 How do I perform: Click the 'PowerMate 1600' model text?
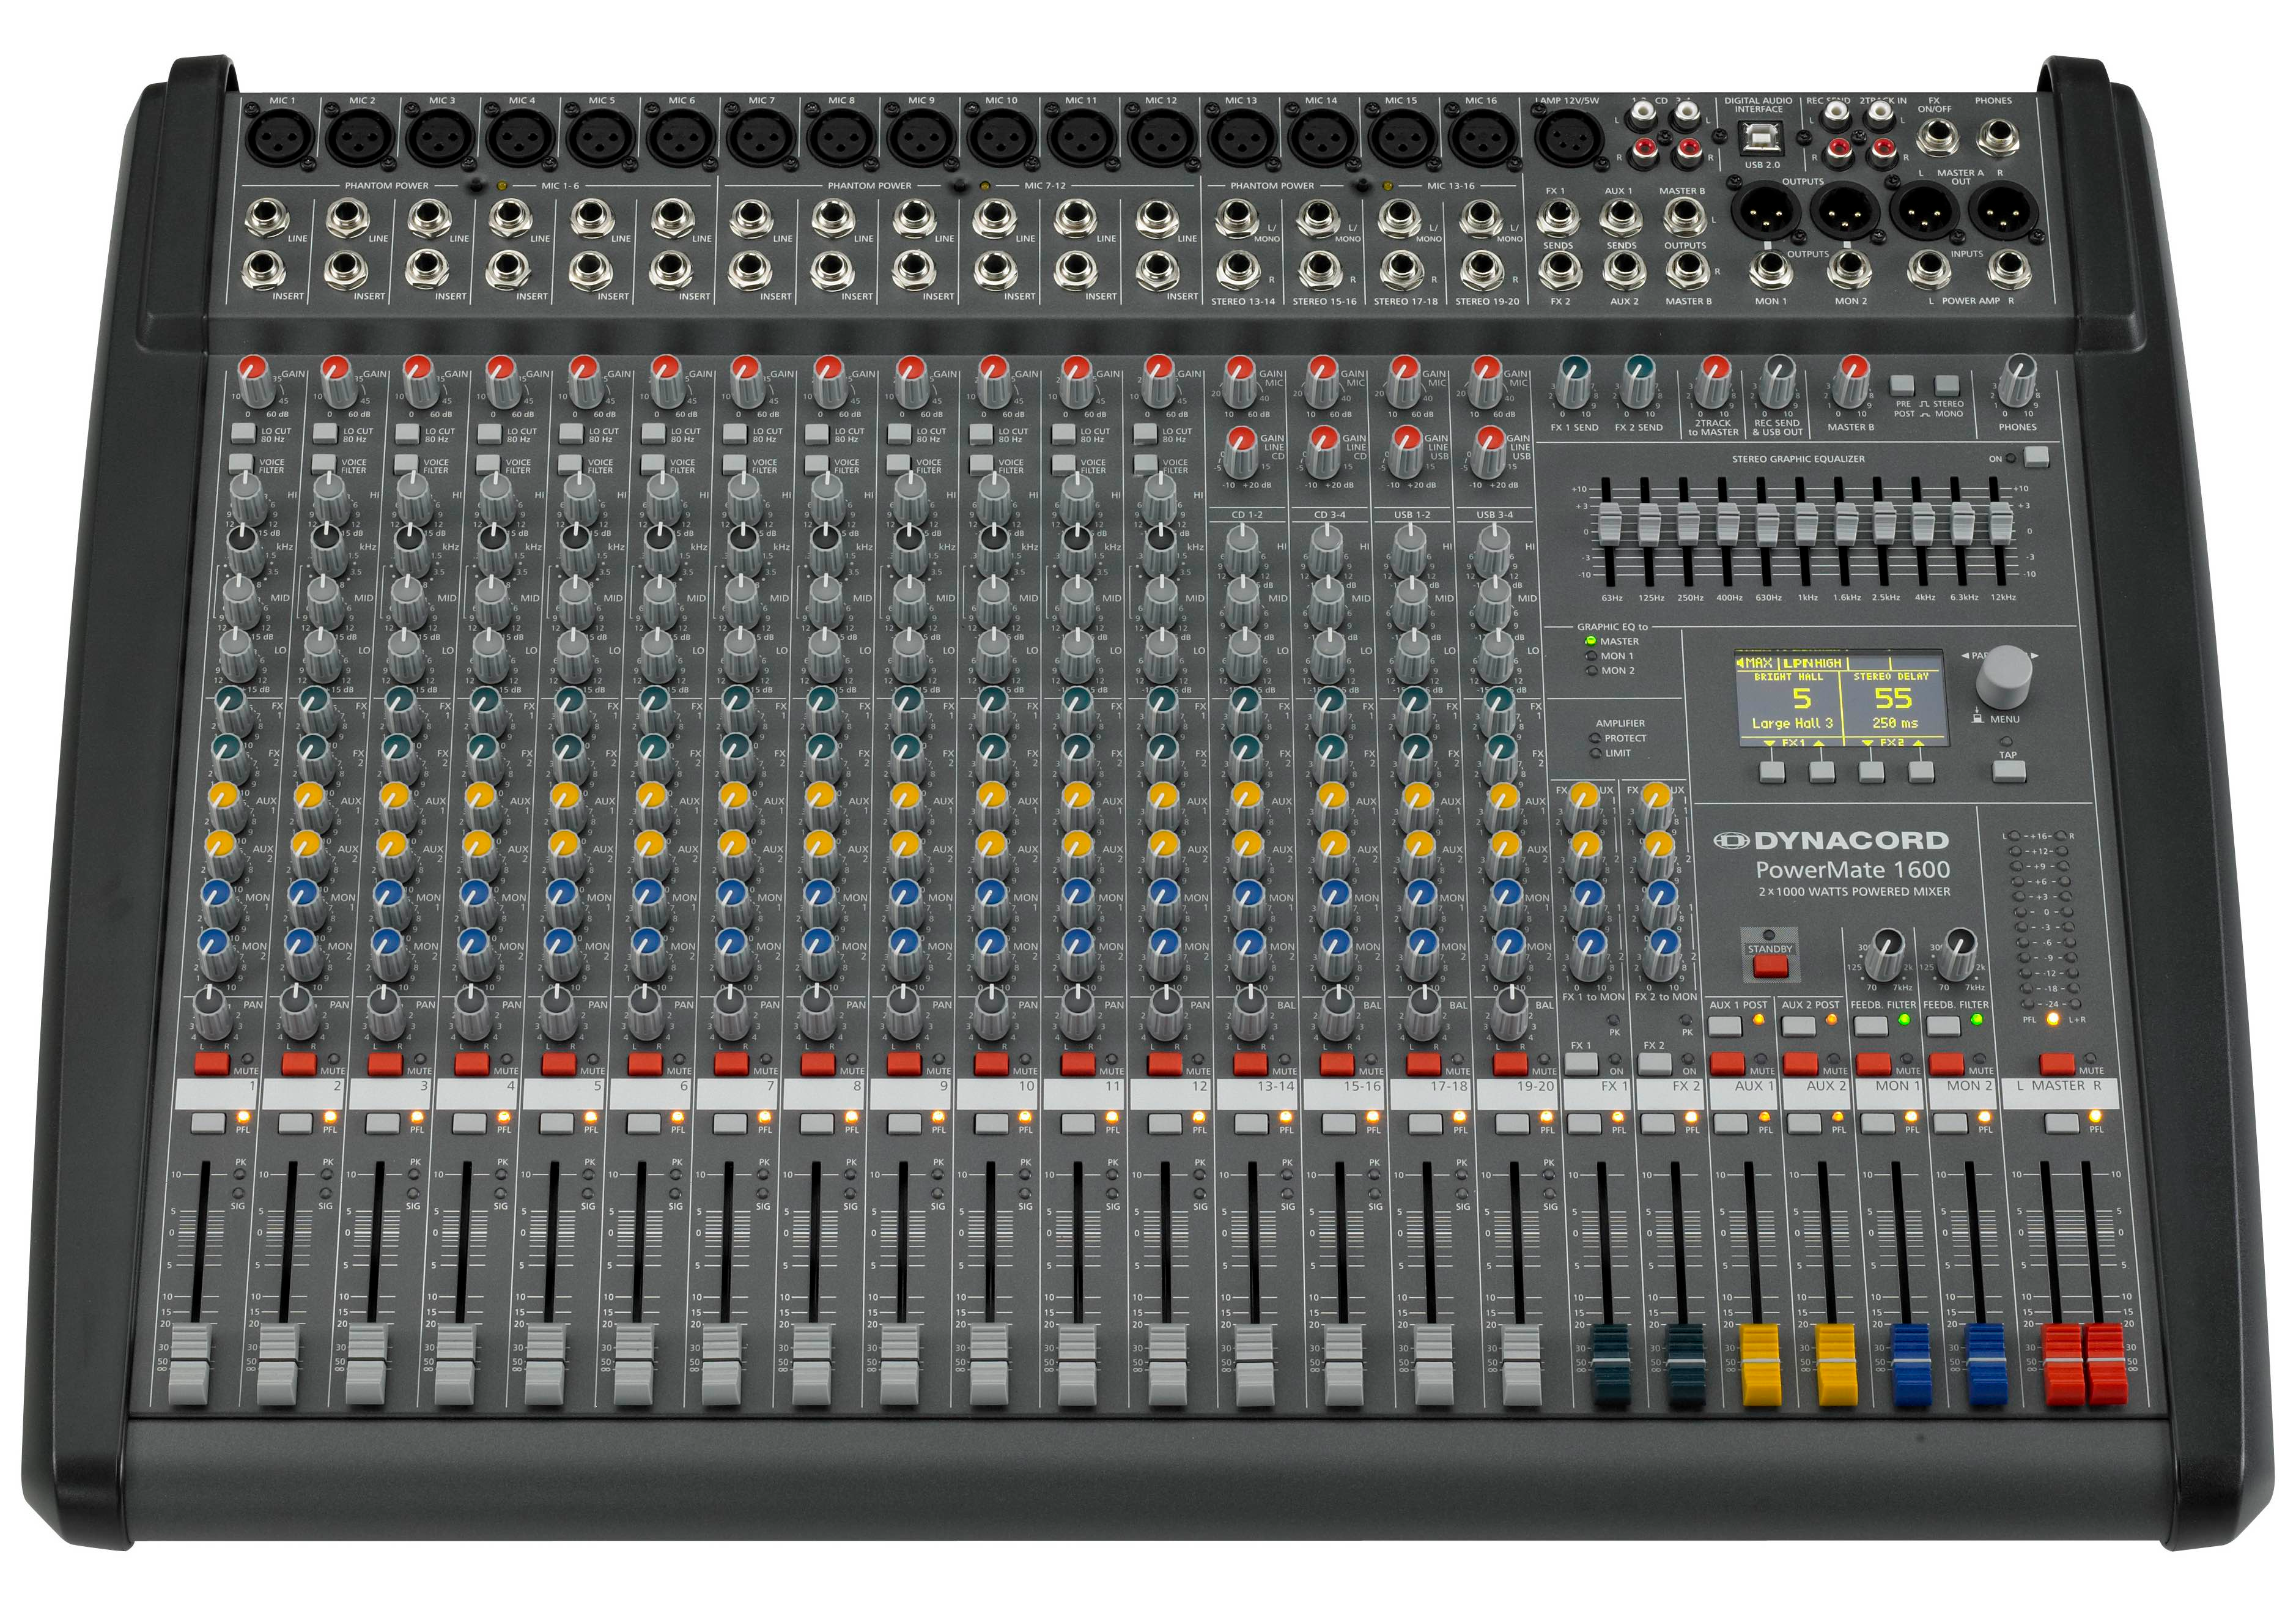tap(1853, 870)
